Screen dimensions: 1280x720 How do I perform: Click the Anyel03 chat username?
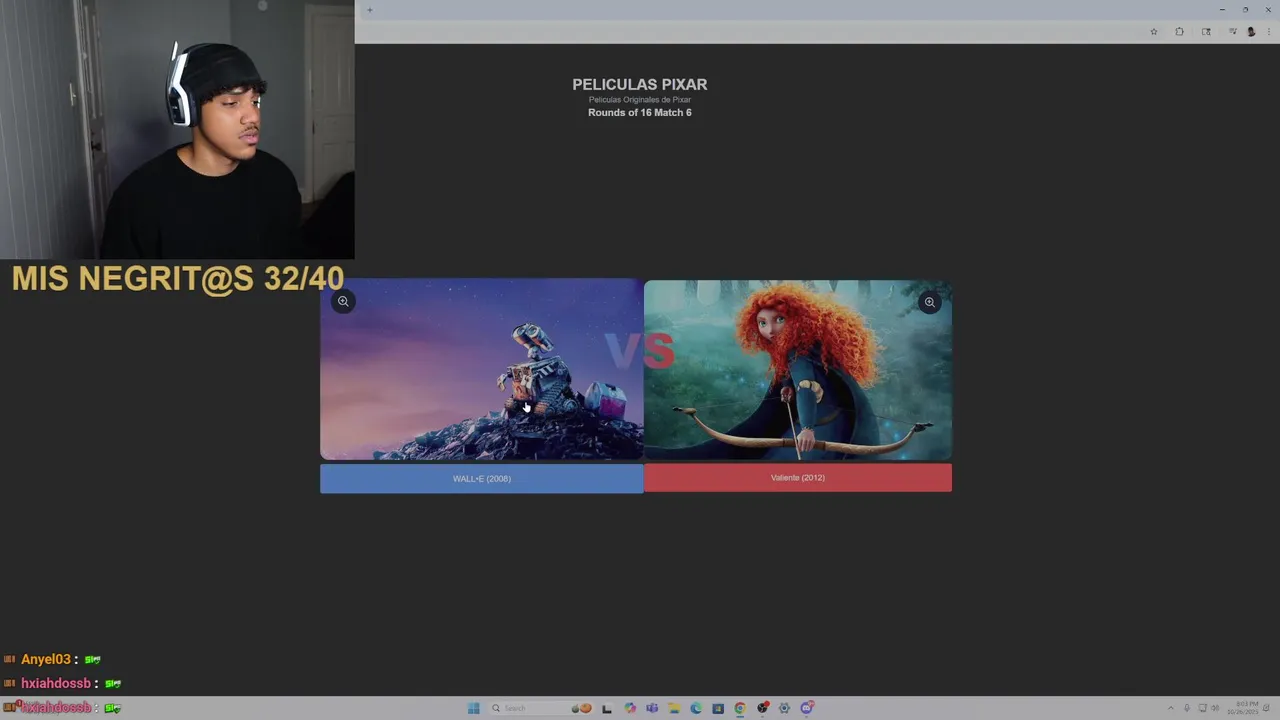click(x=46, y=660)
